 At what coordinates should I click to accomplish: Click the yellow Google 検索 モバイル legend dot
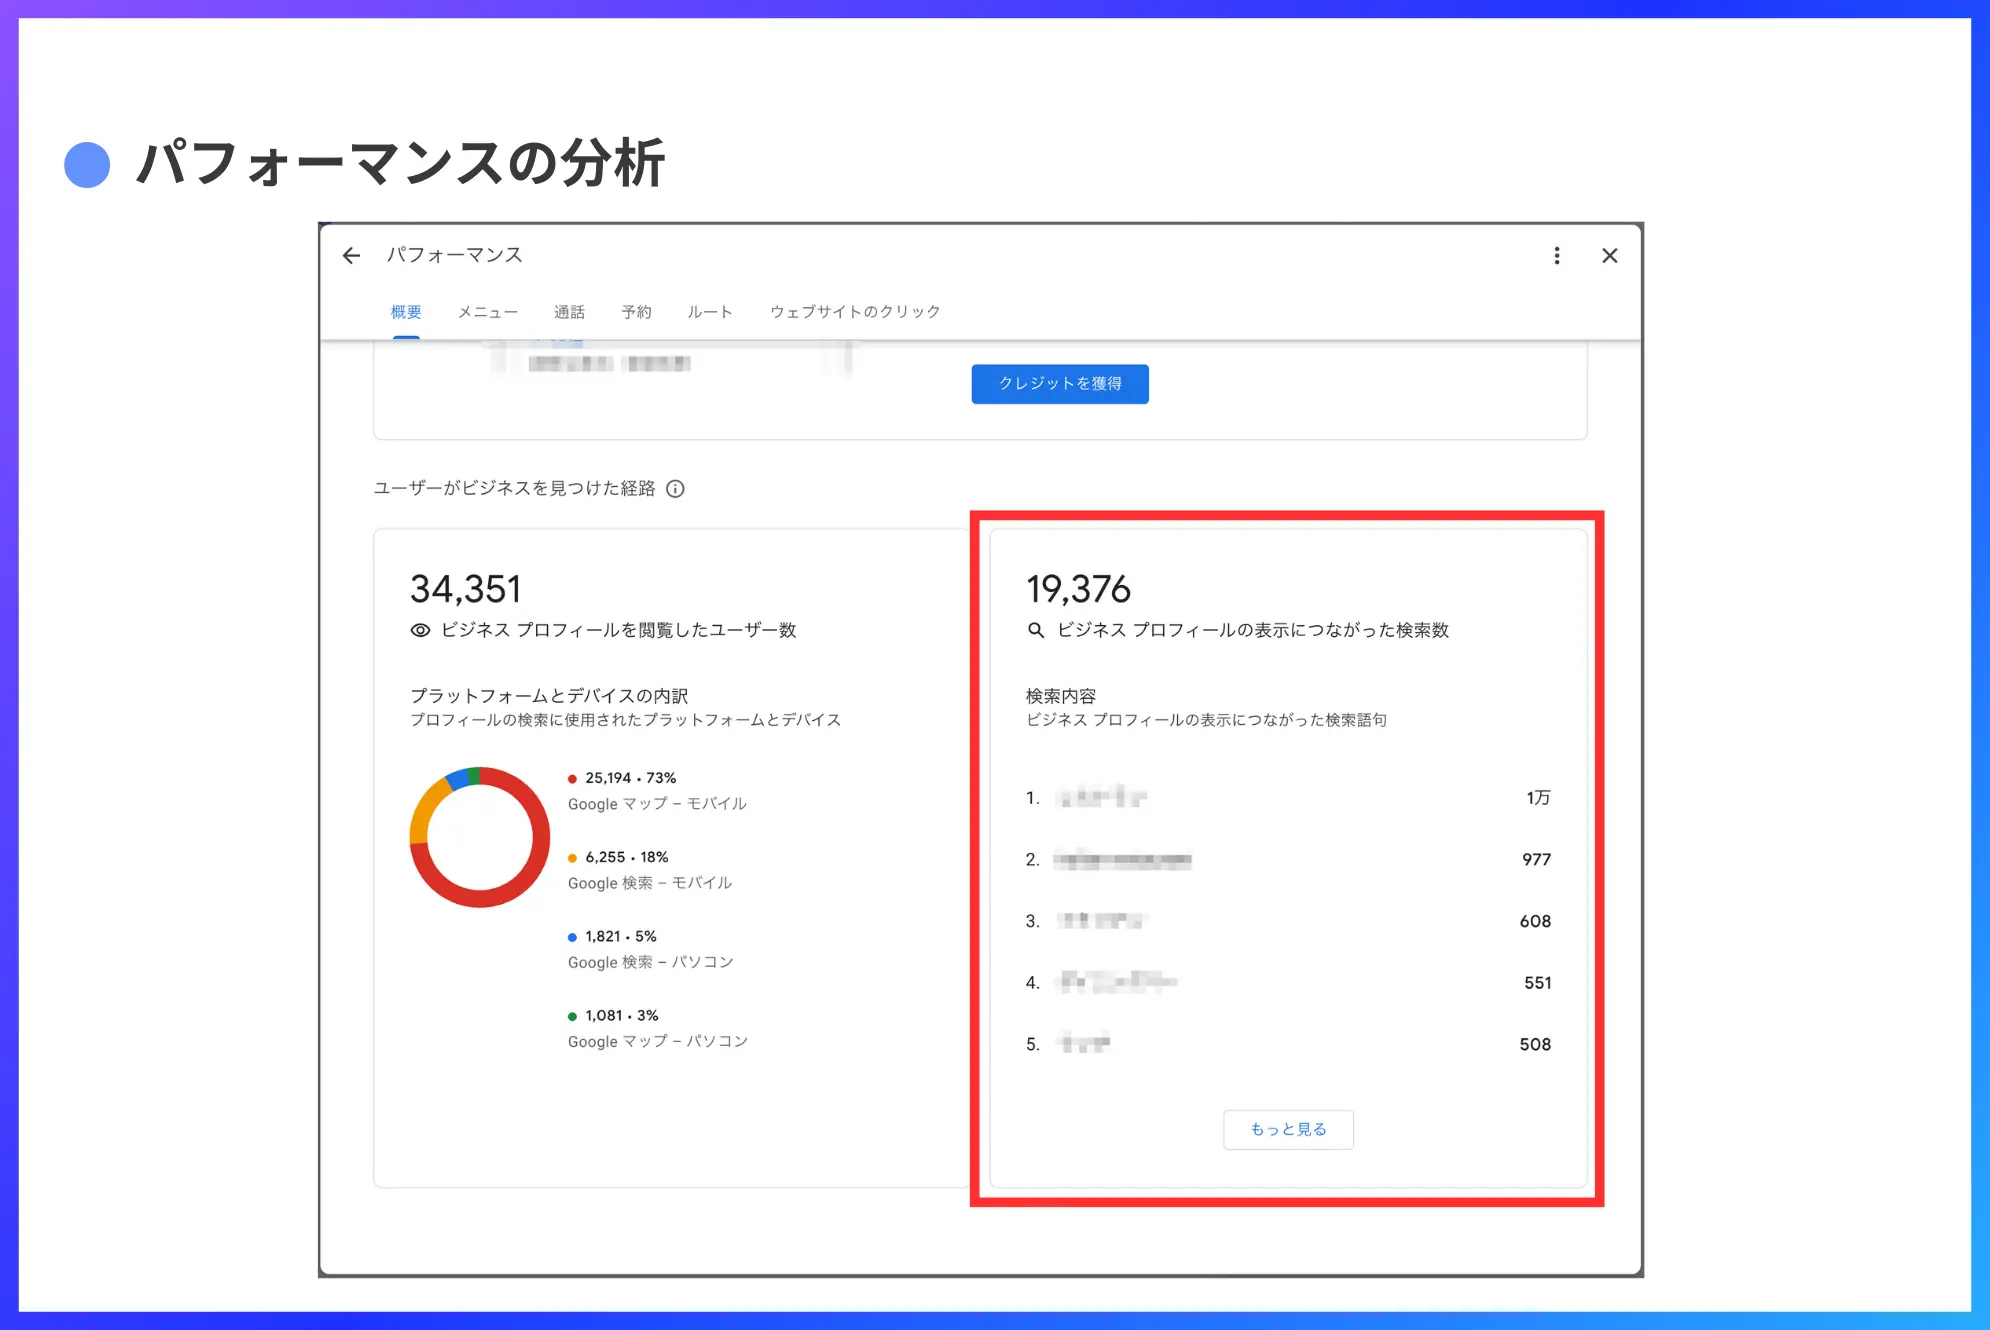coord(572,856)
